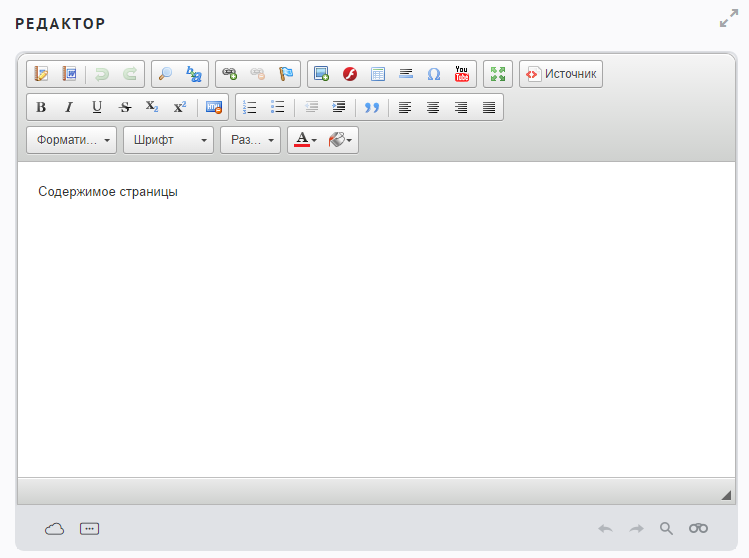Insert a YouTube video

pyautogui.click(x=461, y=74)
